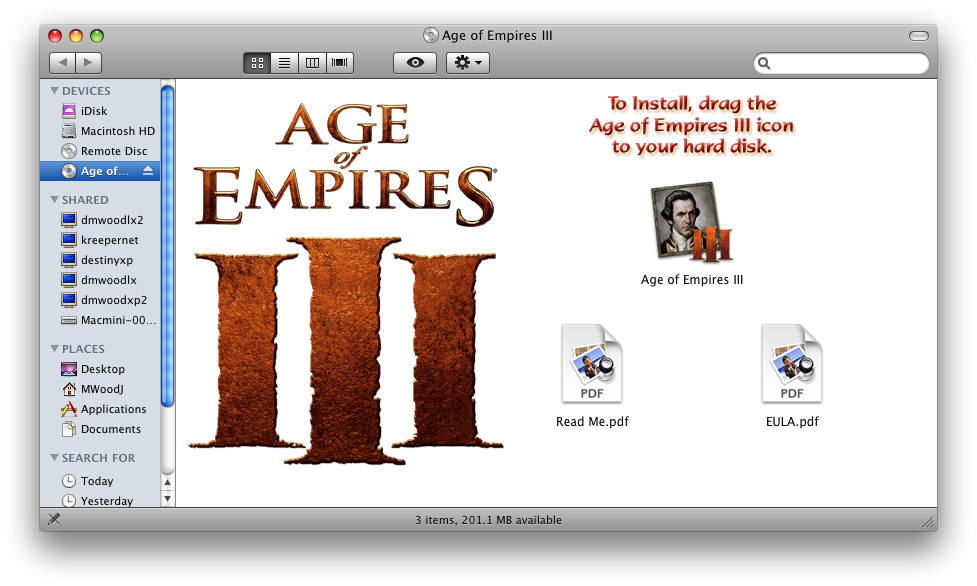This screenshot has width=977, height=586.
Task: Select the Today search in sidebar
Action: point(97,481)
